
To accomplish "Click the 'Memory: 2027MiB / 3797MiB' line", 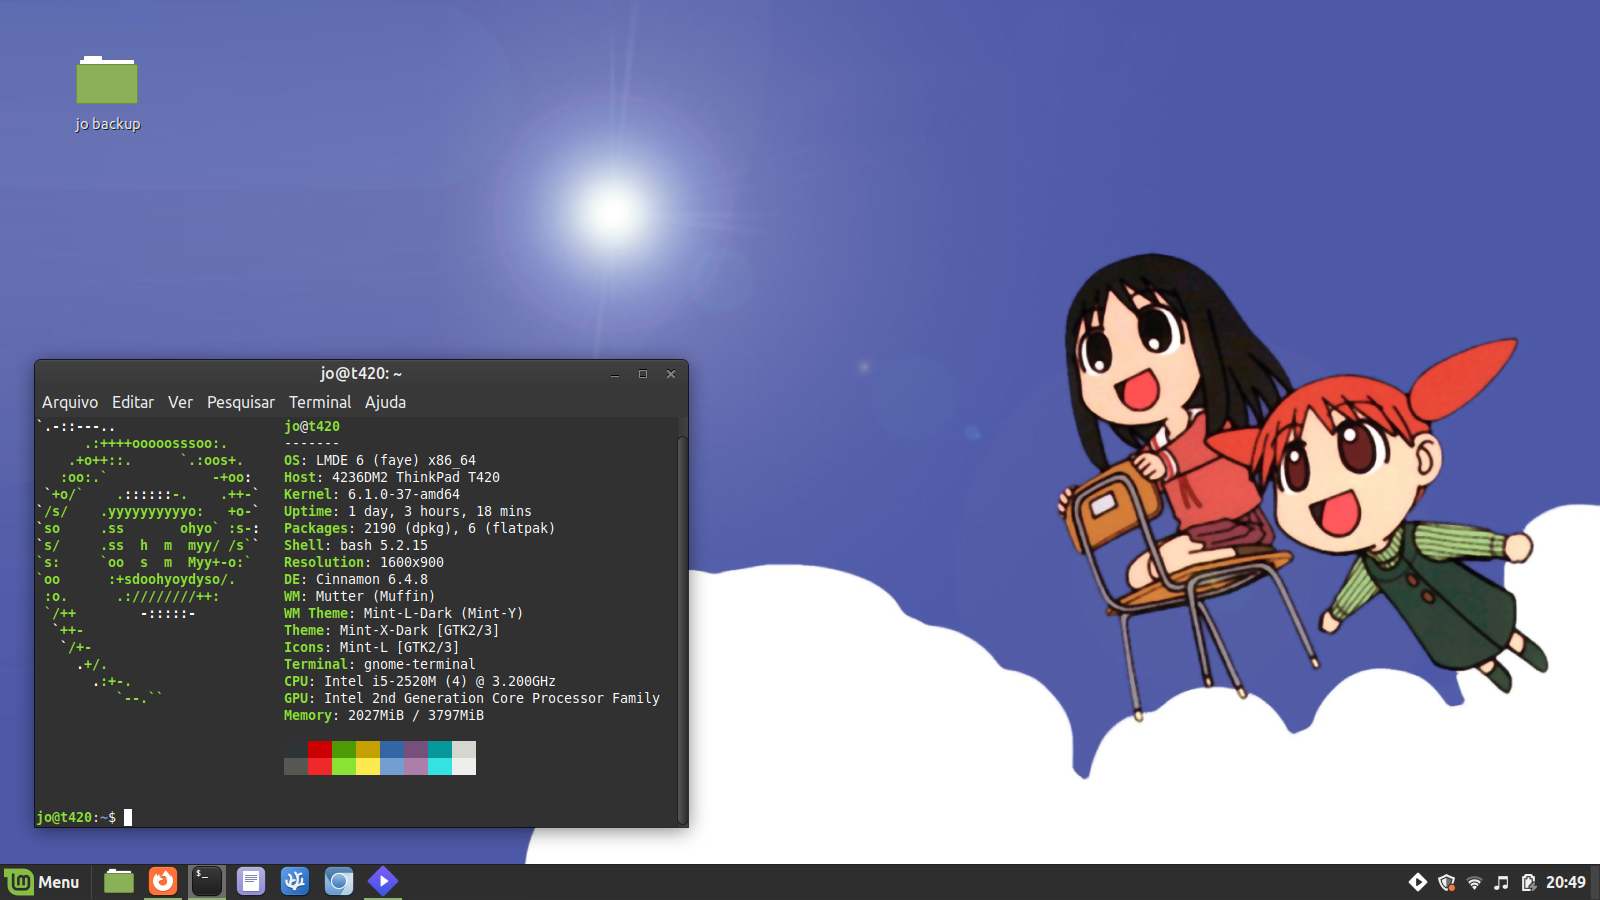I will (384, 715).
